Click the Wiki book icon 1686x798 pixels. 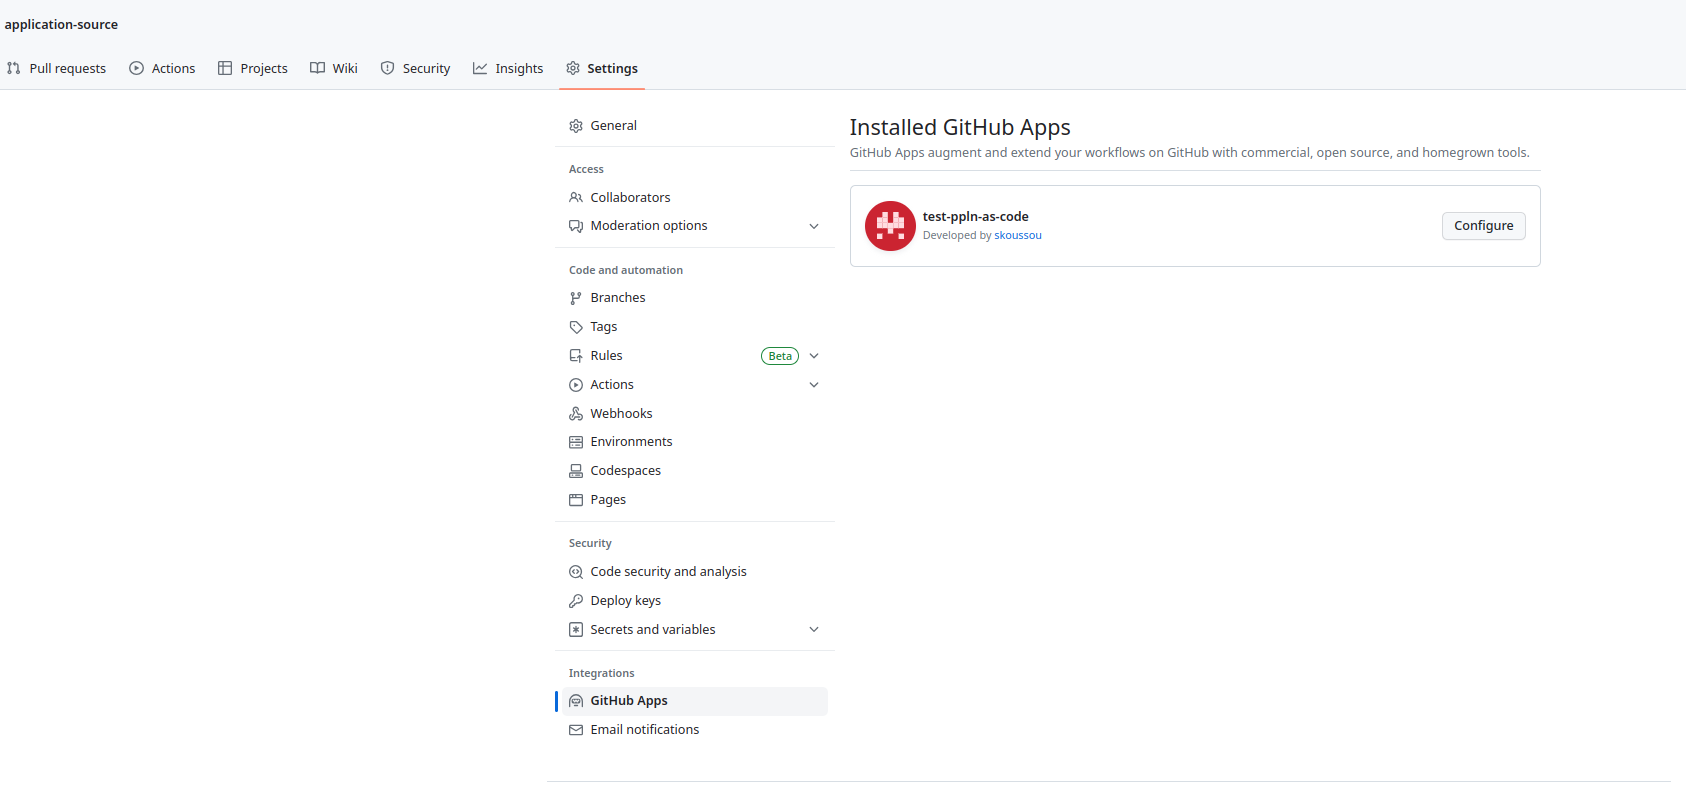click(317, 68)
